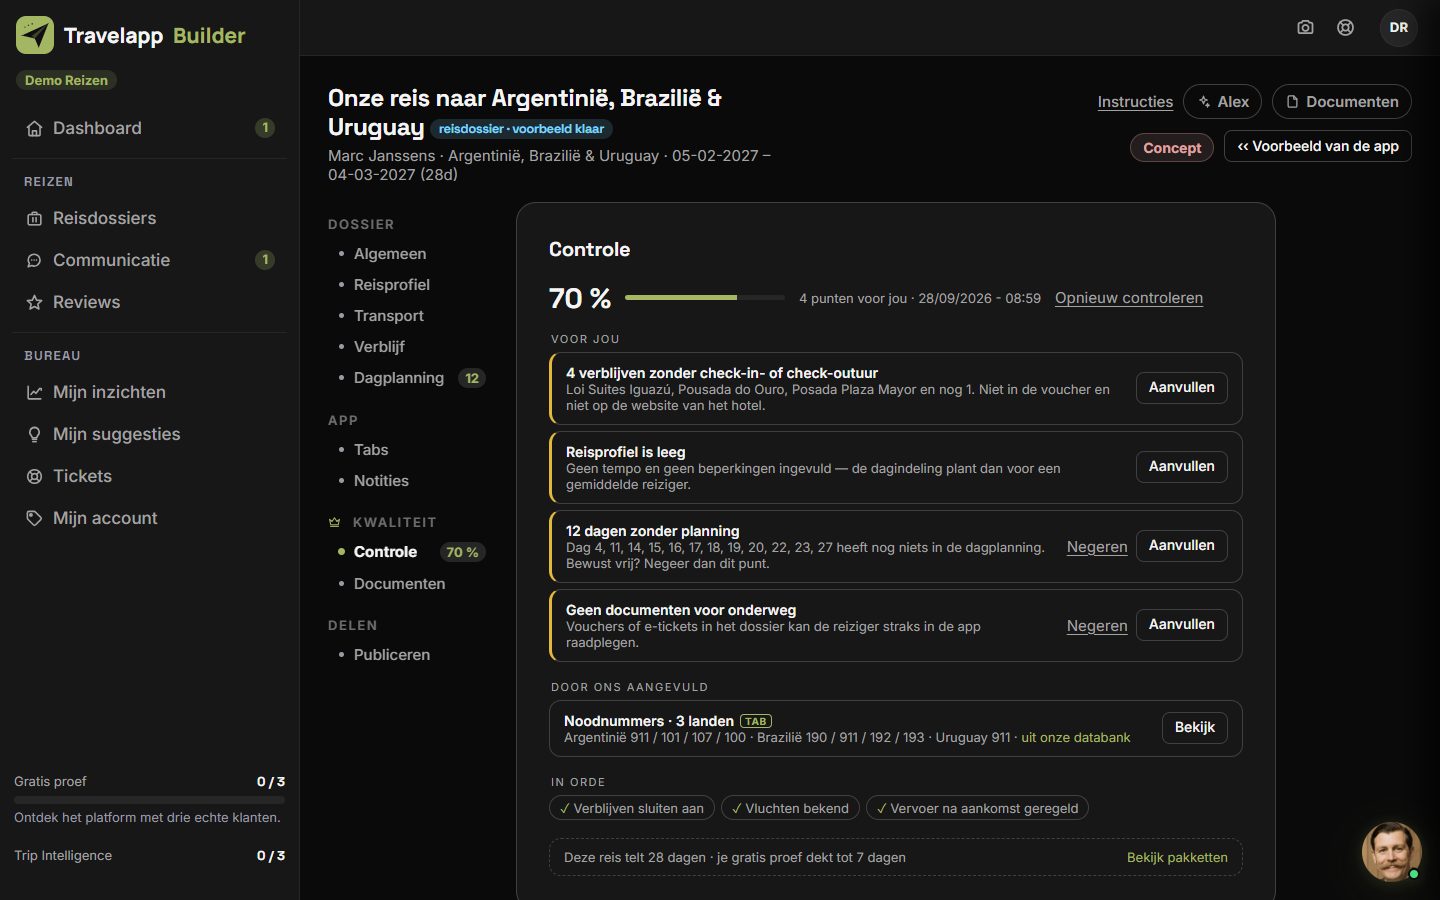Click the 70 % Controle progress bar

(705, 298)
